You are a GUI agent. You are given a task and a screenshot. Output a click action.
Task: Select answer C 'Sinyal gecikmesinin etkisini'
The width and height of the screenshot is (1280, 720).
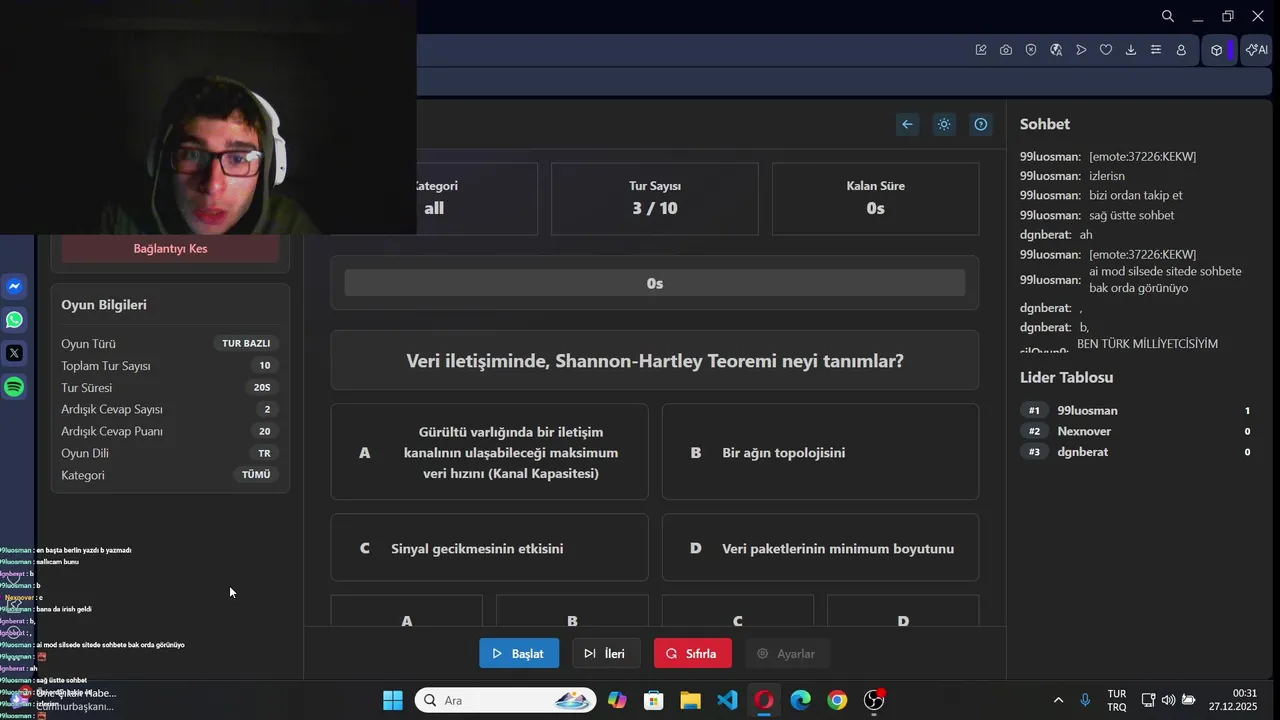(489, 548)
